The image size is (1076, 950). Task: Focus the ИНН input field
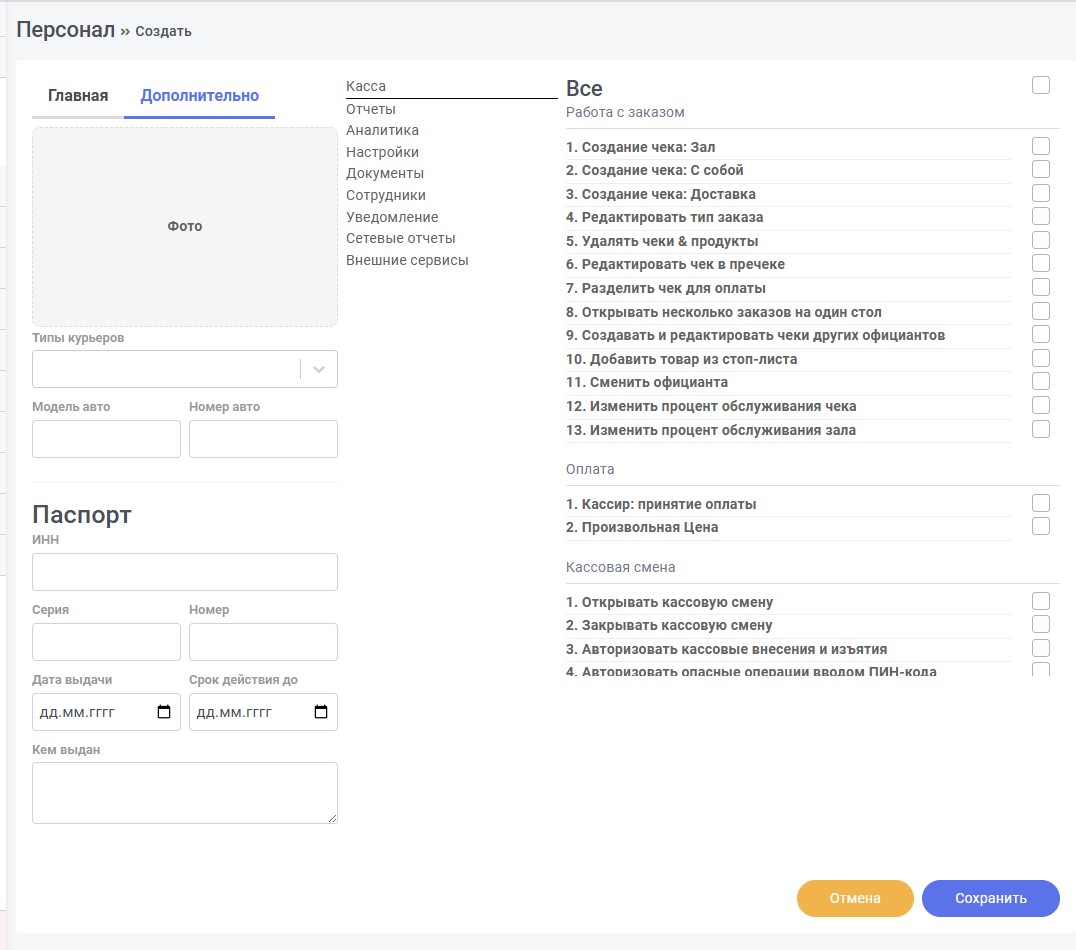click(x=185, y=572)
